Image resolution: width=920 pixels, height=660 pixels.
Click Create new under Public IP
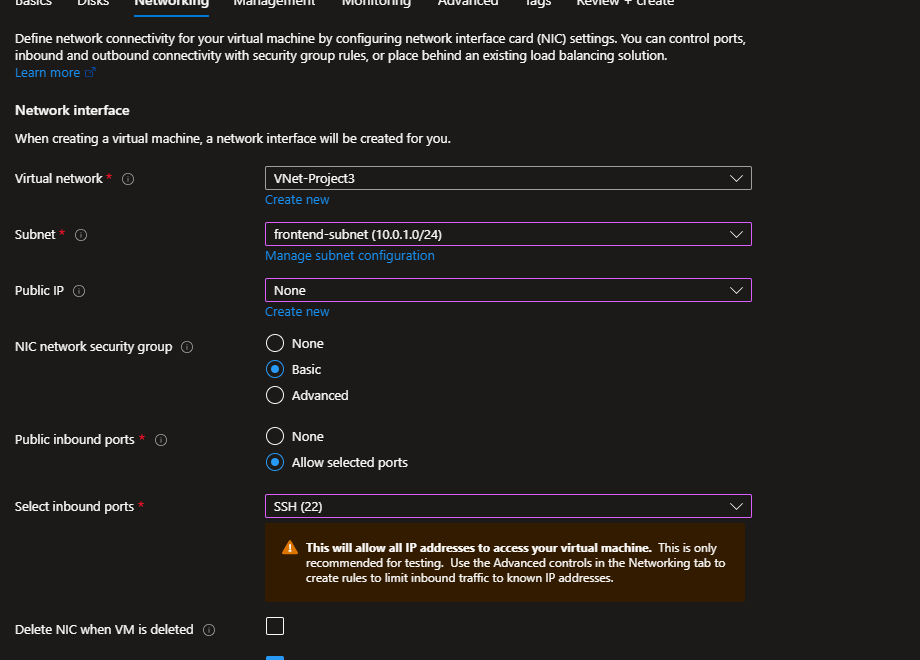(297, 312)
